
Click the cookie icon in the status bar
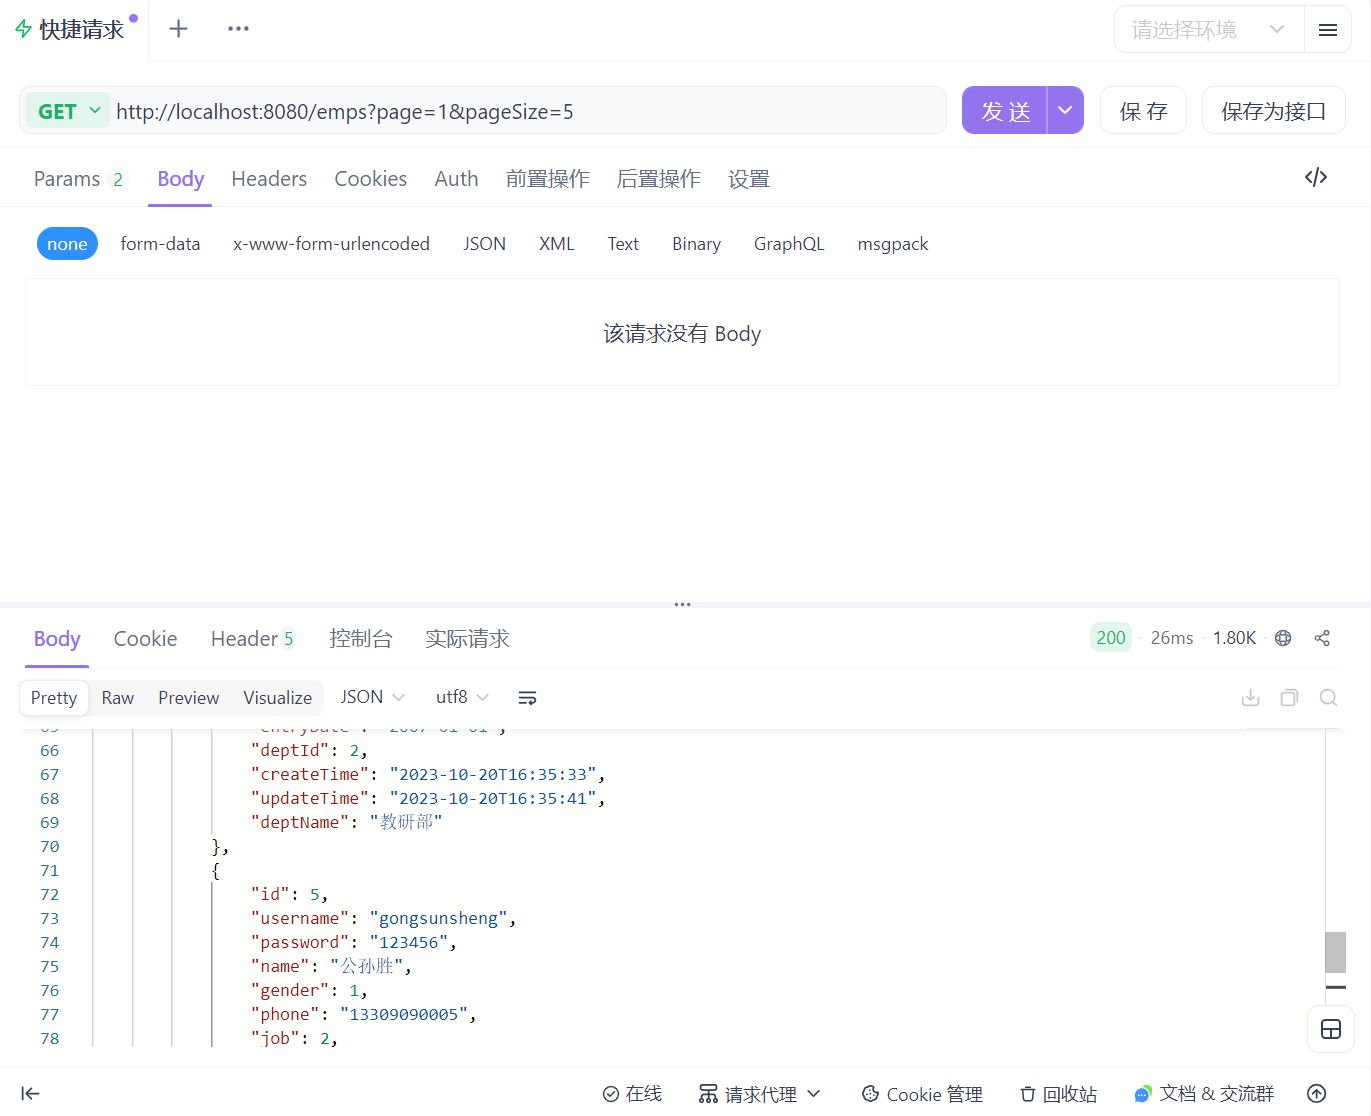(870, 1094)
